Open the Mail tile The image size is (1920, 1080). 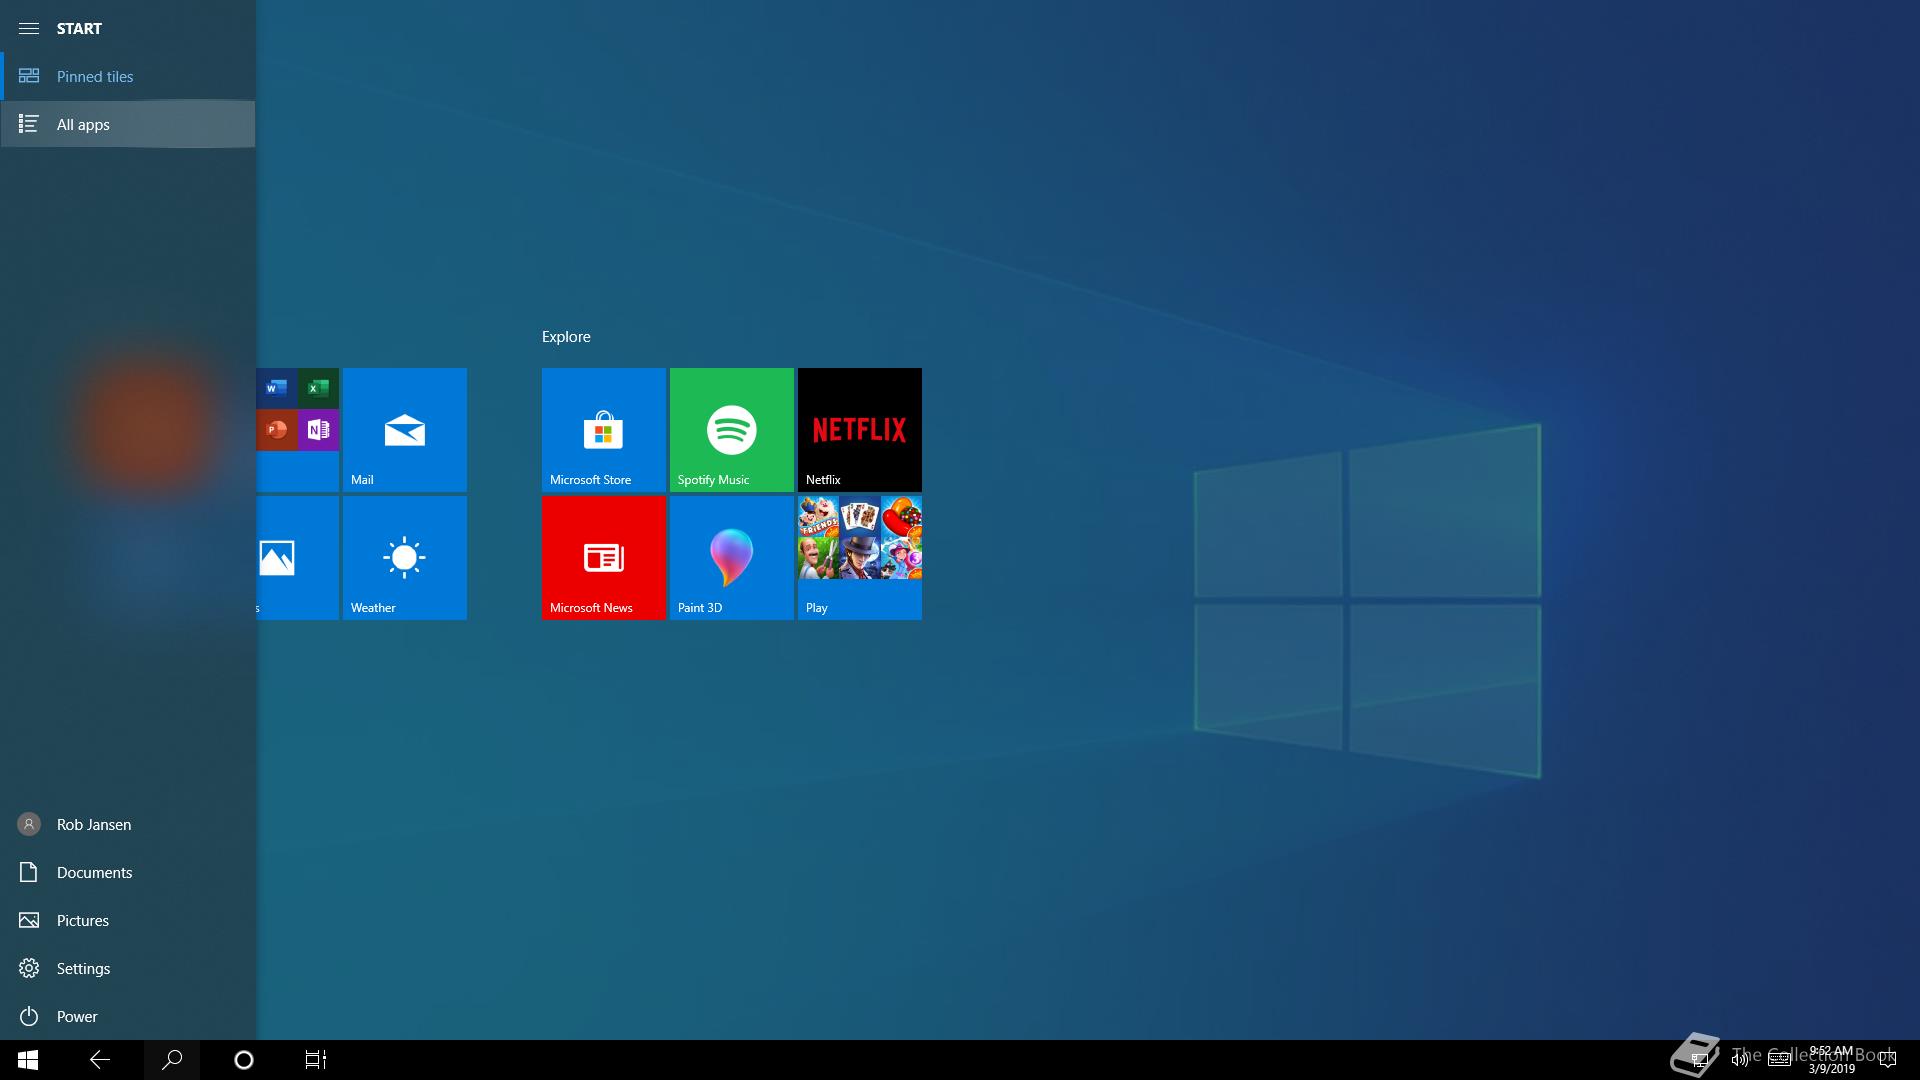[405, 430]
